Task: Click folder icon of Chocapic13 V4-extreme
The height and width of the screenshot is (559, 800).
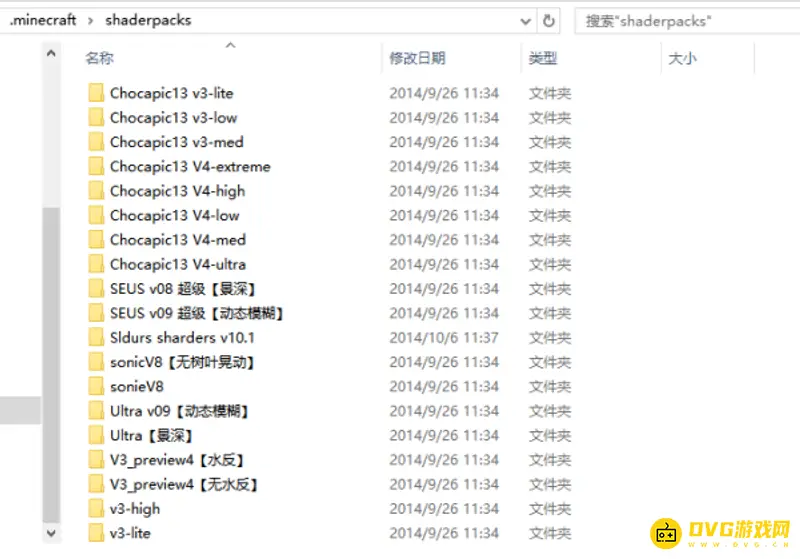Action: pos(96,167)
